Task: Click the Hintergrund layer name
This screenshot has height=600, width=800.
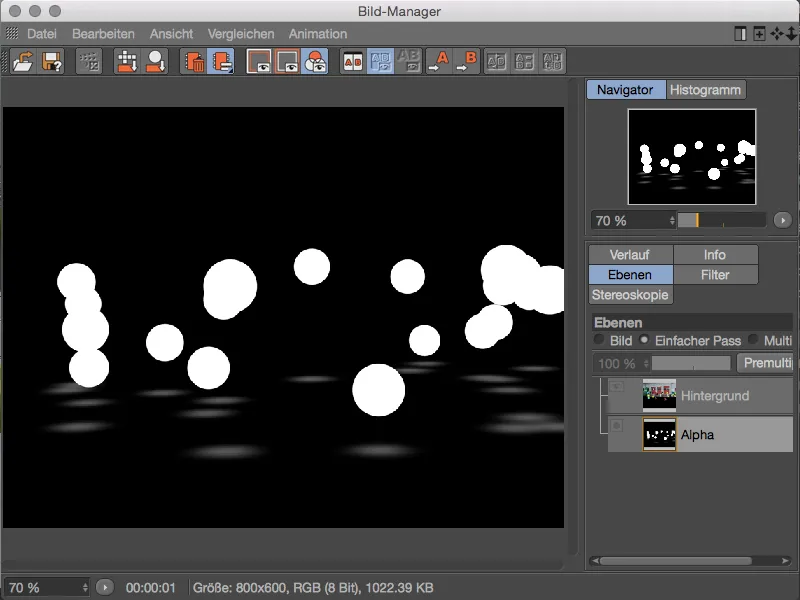Action: point(715,395)
